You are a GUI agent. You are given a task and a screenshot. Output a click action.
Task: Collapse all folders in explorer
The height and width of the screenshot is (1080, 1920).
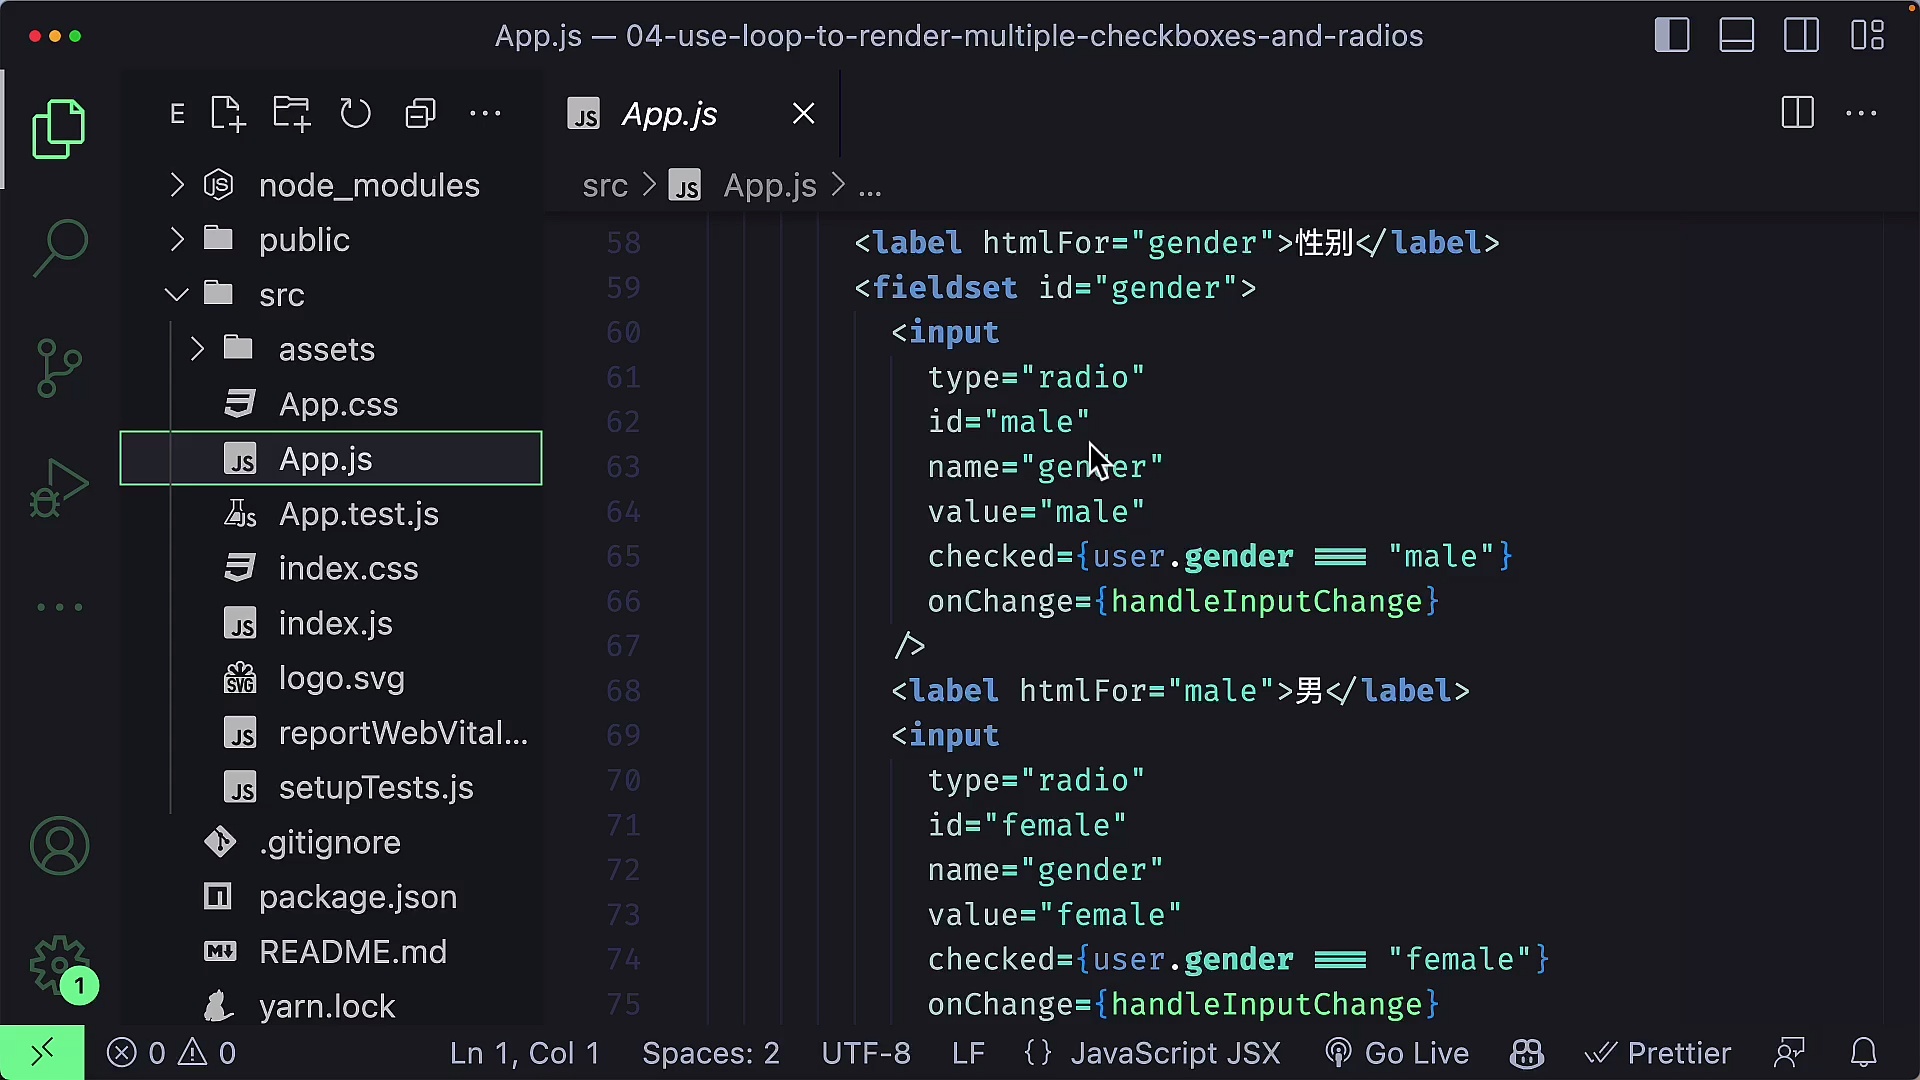point(420,114)
